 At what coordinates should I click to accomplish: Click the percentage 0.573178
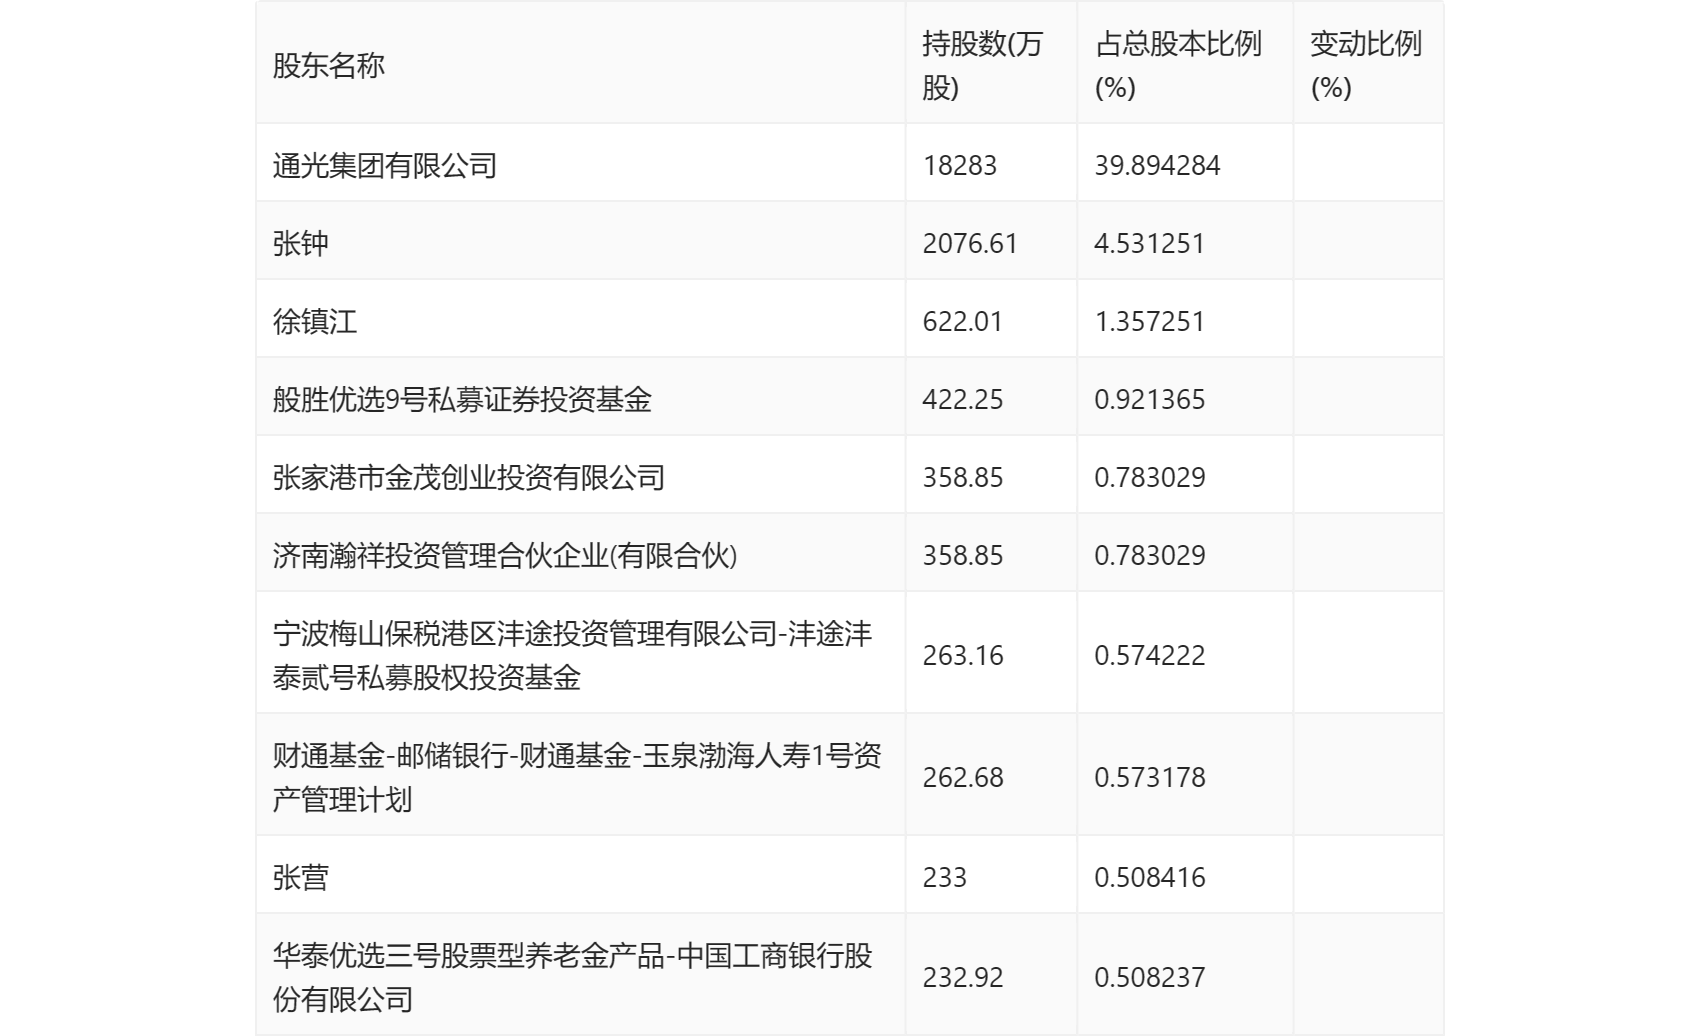[1150, 777]
